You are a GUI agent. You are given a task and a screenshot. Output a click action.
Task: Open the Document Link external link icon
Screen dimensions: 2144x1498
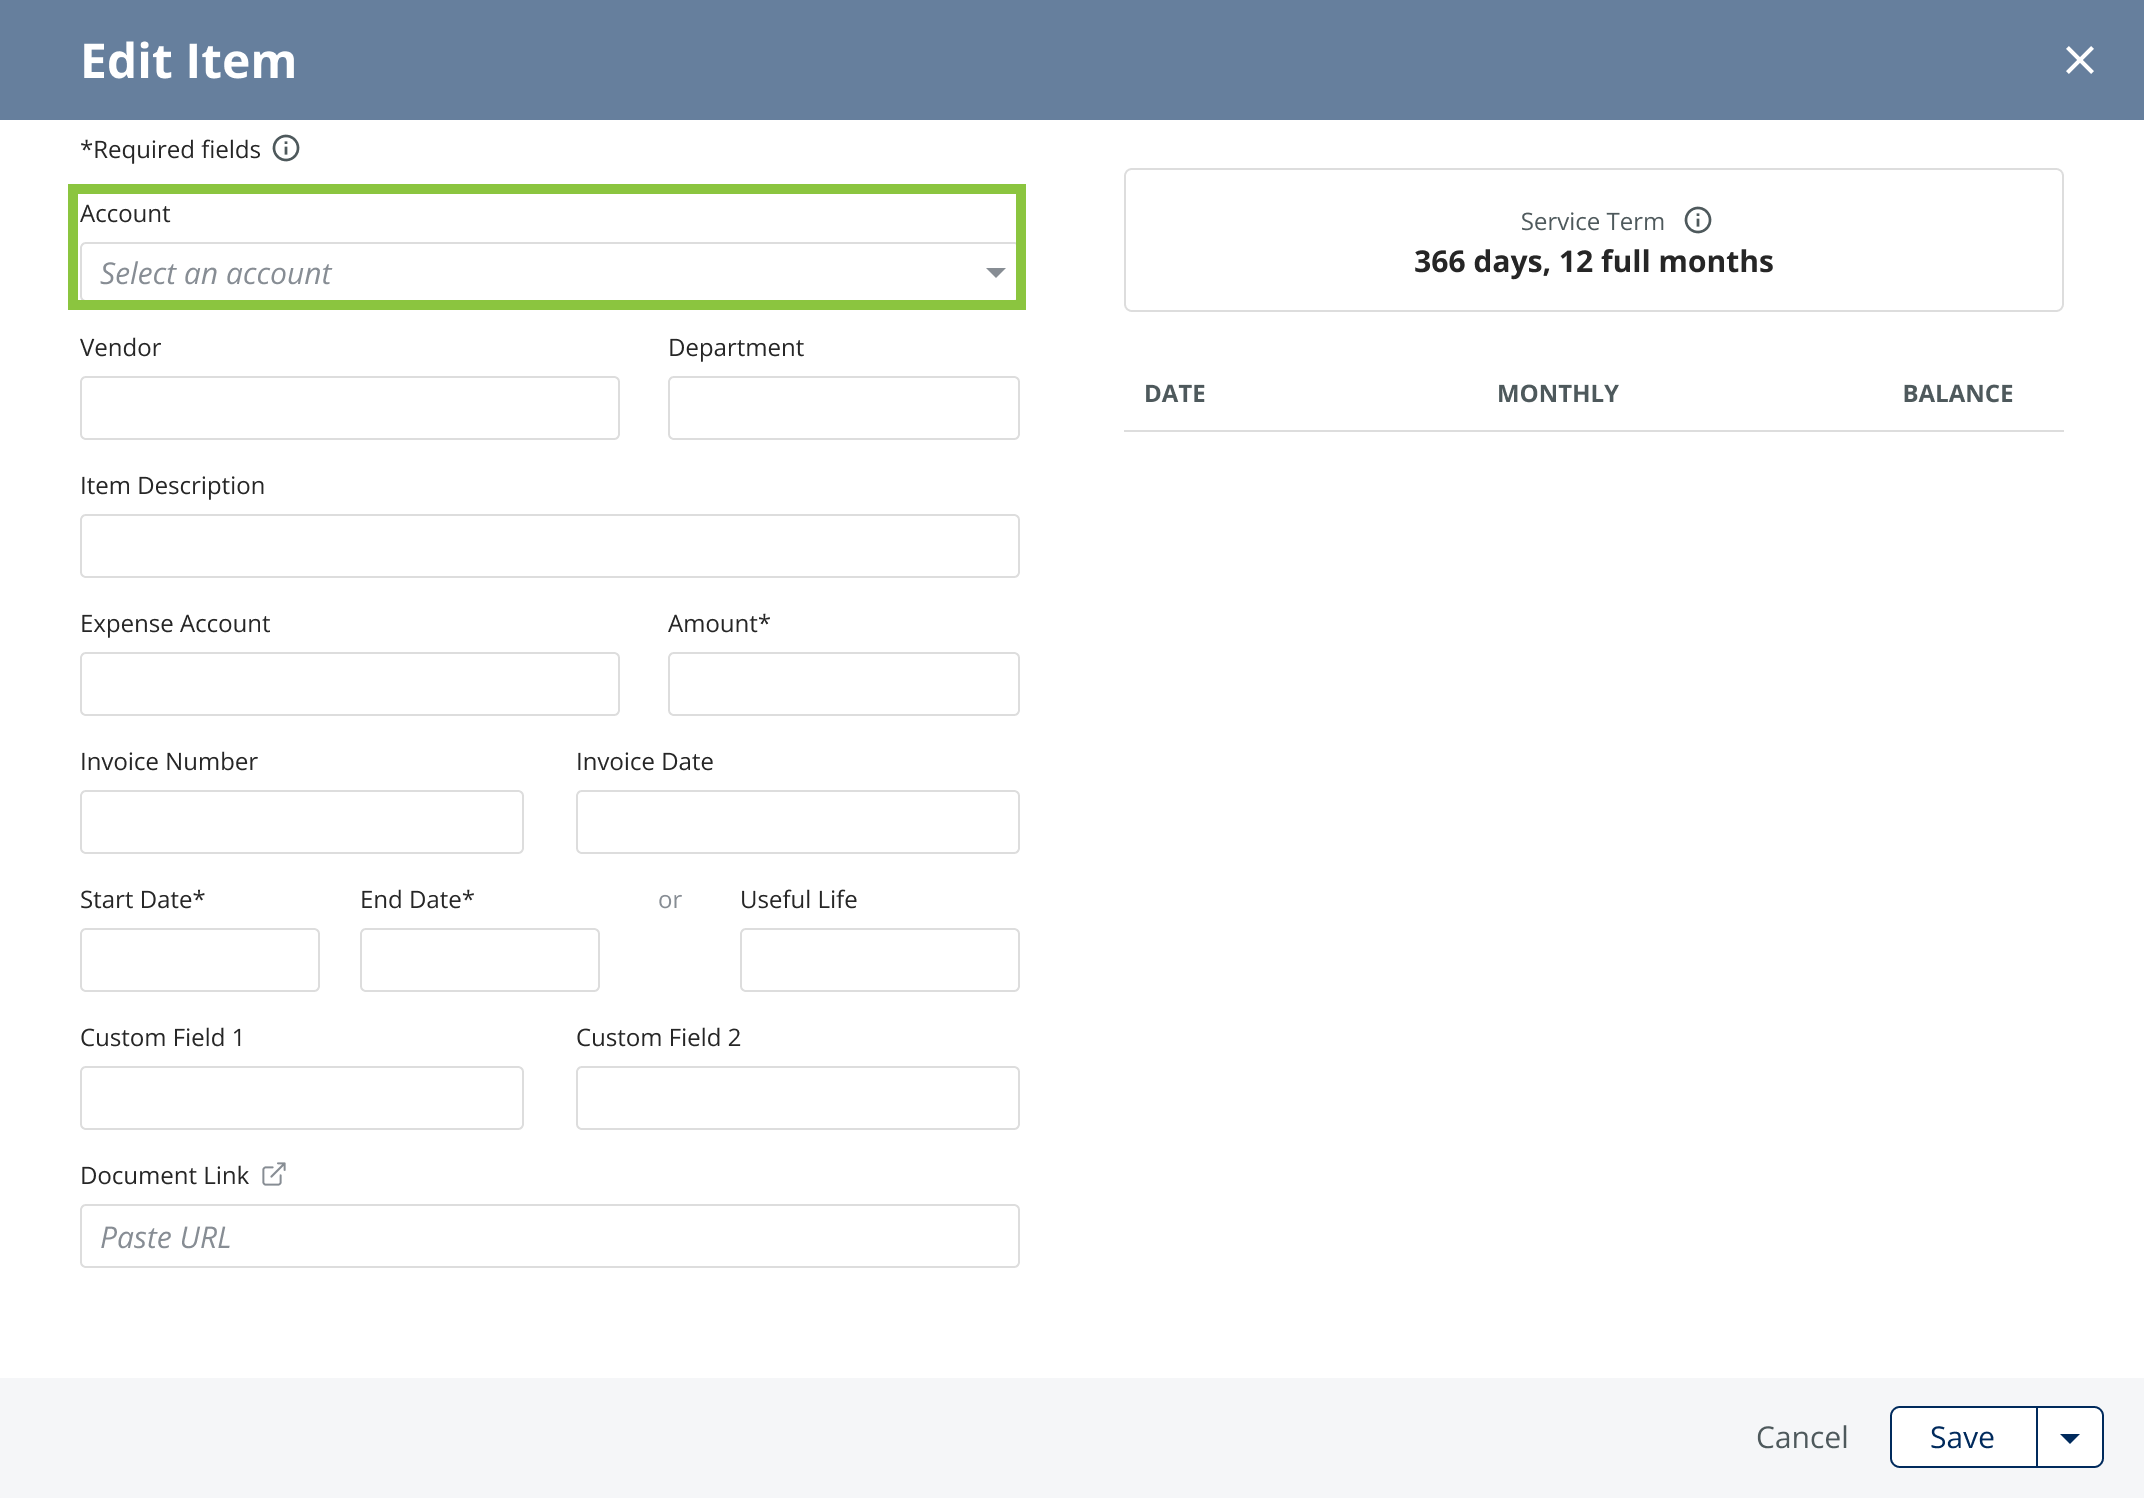click(274, 1174)
